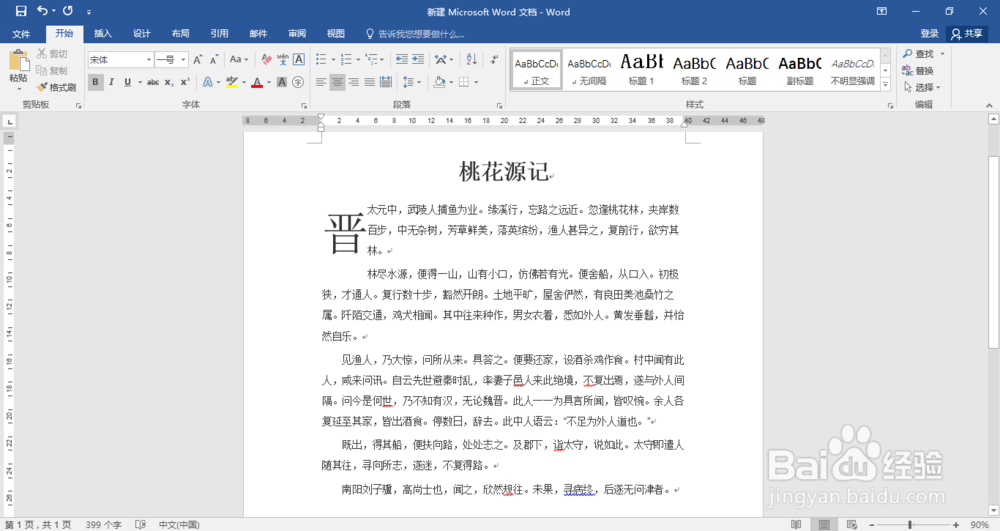Image resolution: width=1000 pixels, height=531 pixels.
Task: Open the font name dropdown (宋体)
Action: coord(149,59)
